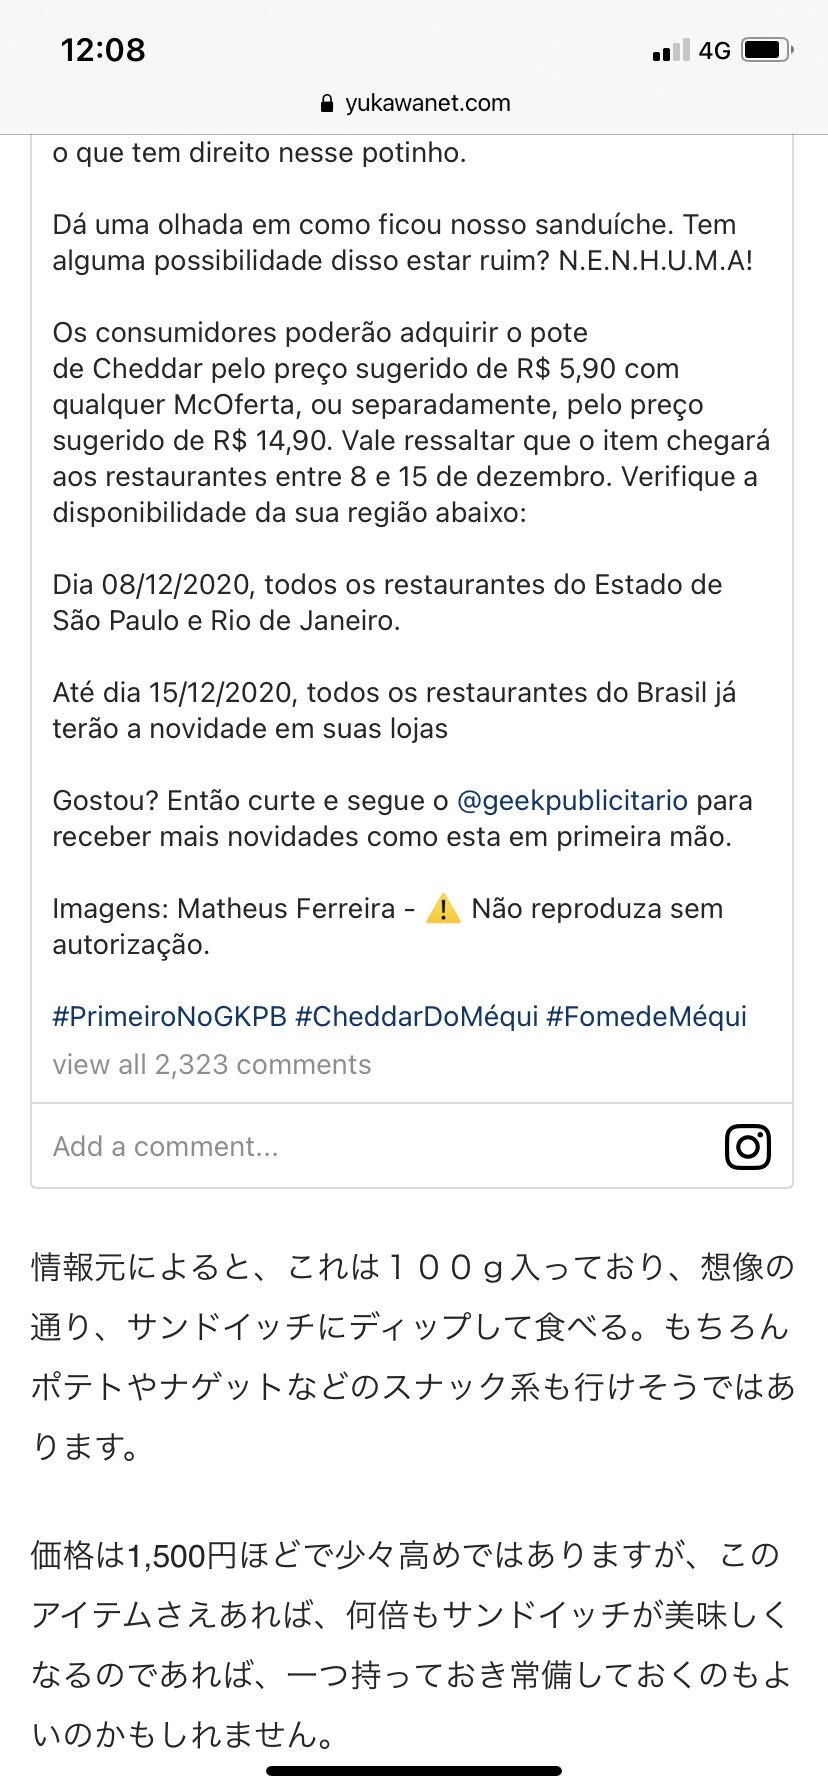Tap the battery icon in status bar

767,50
